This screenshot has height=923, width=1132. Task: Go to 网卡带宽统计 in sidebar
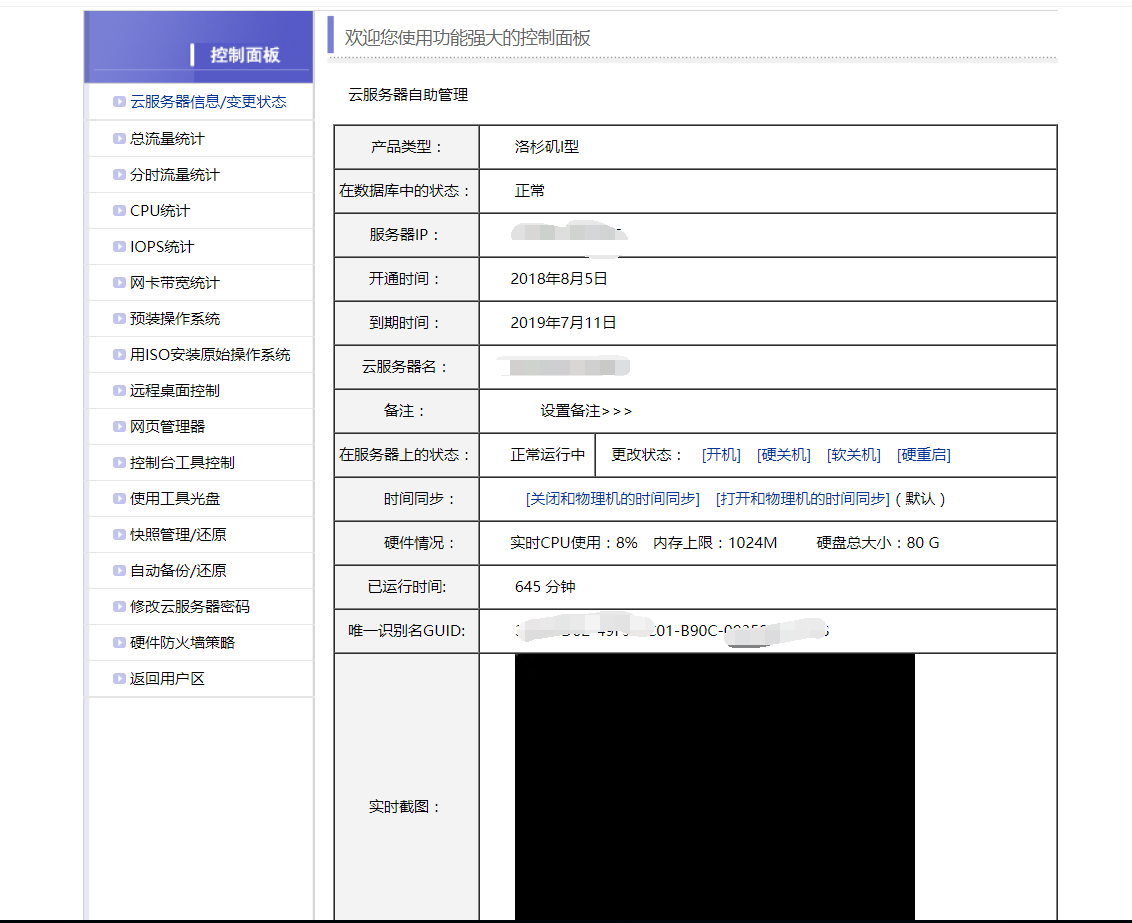(x=175, y=283)
